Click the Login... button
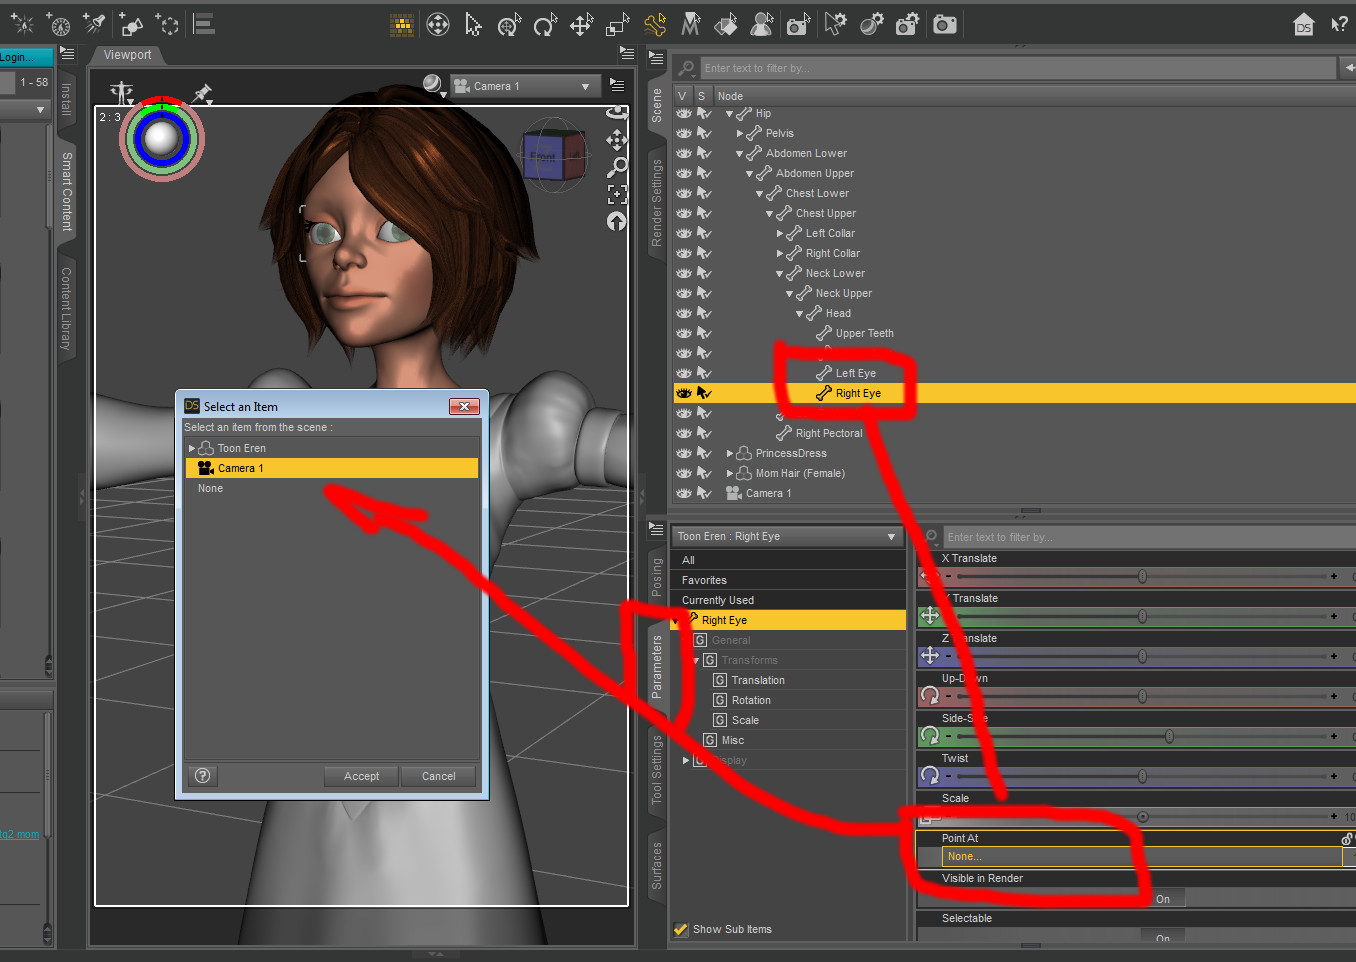 [26, 57]
